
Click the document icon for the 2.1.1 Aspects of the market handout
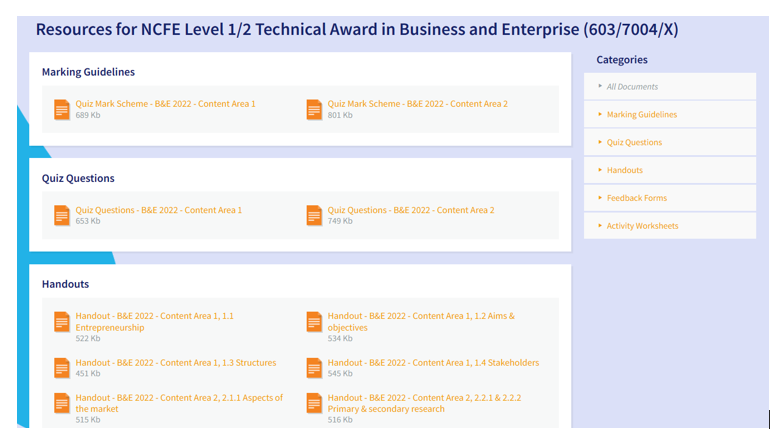[x=62, y=403]
